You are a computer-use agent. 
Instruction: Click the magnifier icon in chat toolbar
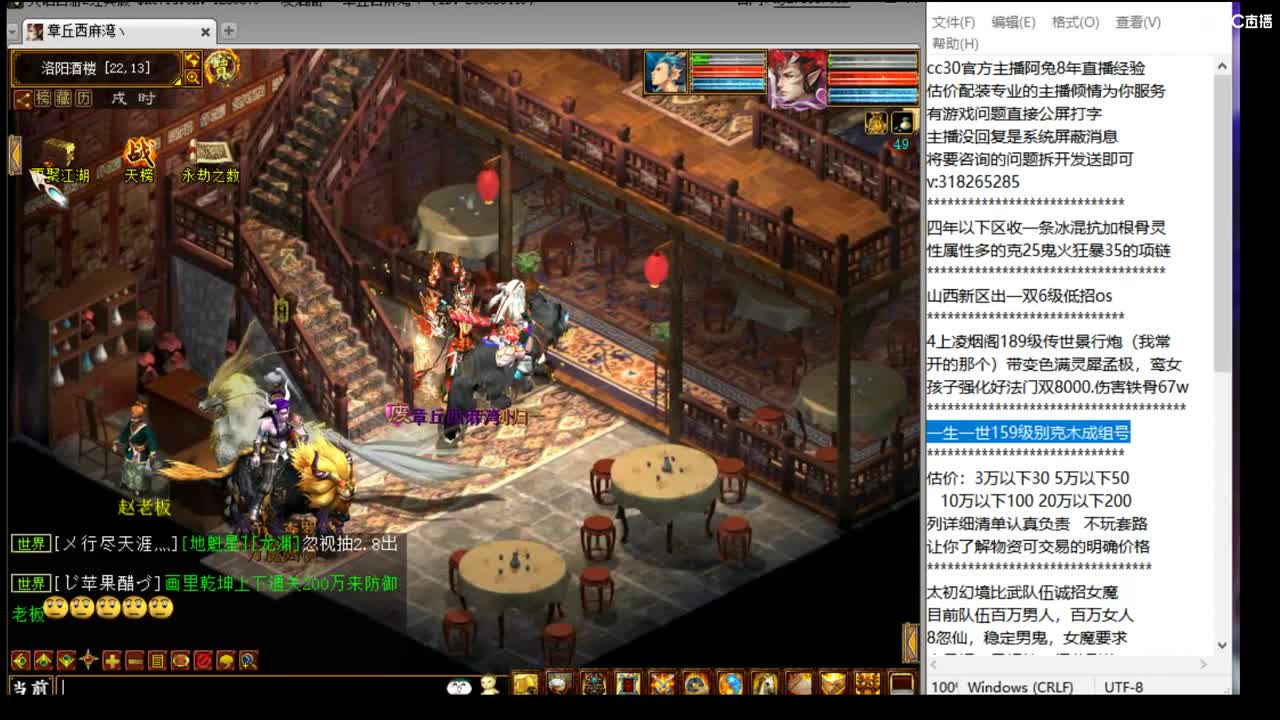249,660
